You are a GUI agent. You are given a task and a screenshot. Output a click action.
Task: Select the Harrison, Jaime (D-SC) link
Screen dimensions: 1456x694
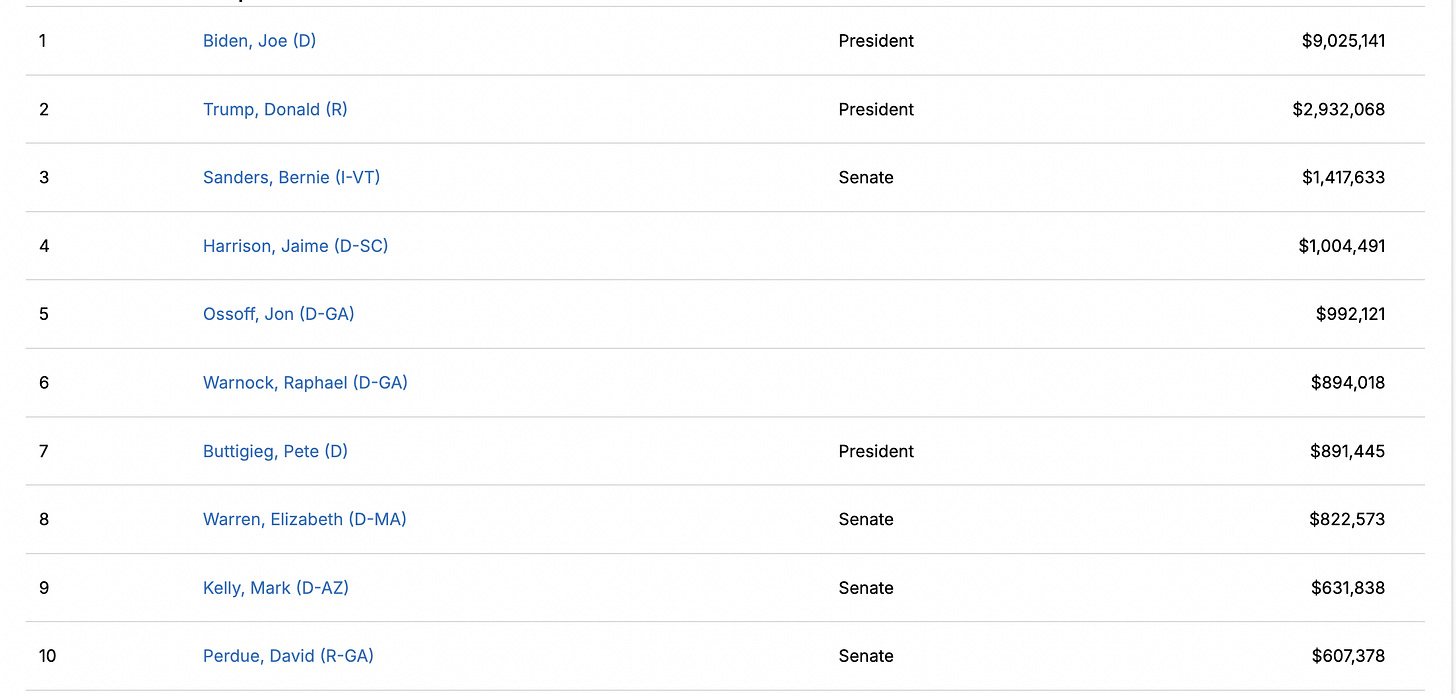coord(295,246)
